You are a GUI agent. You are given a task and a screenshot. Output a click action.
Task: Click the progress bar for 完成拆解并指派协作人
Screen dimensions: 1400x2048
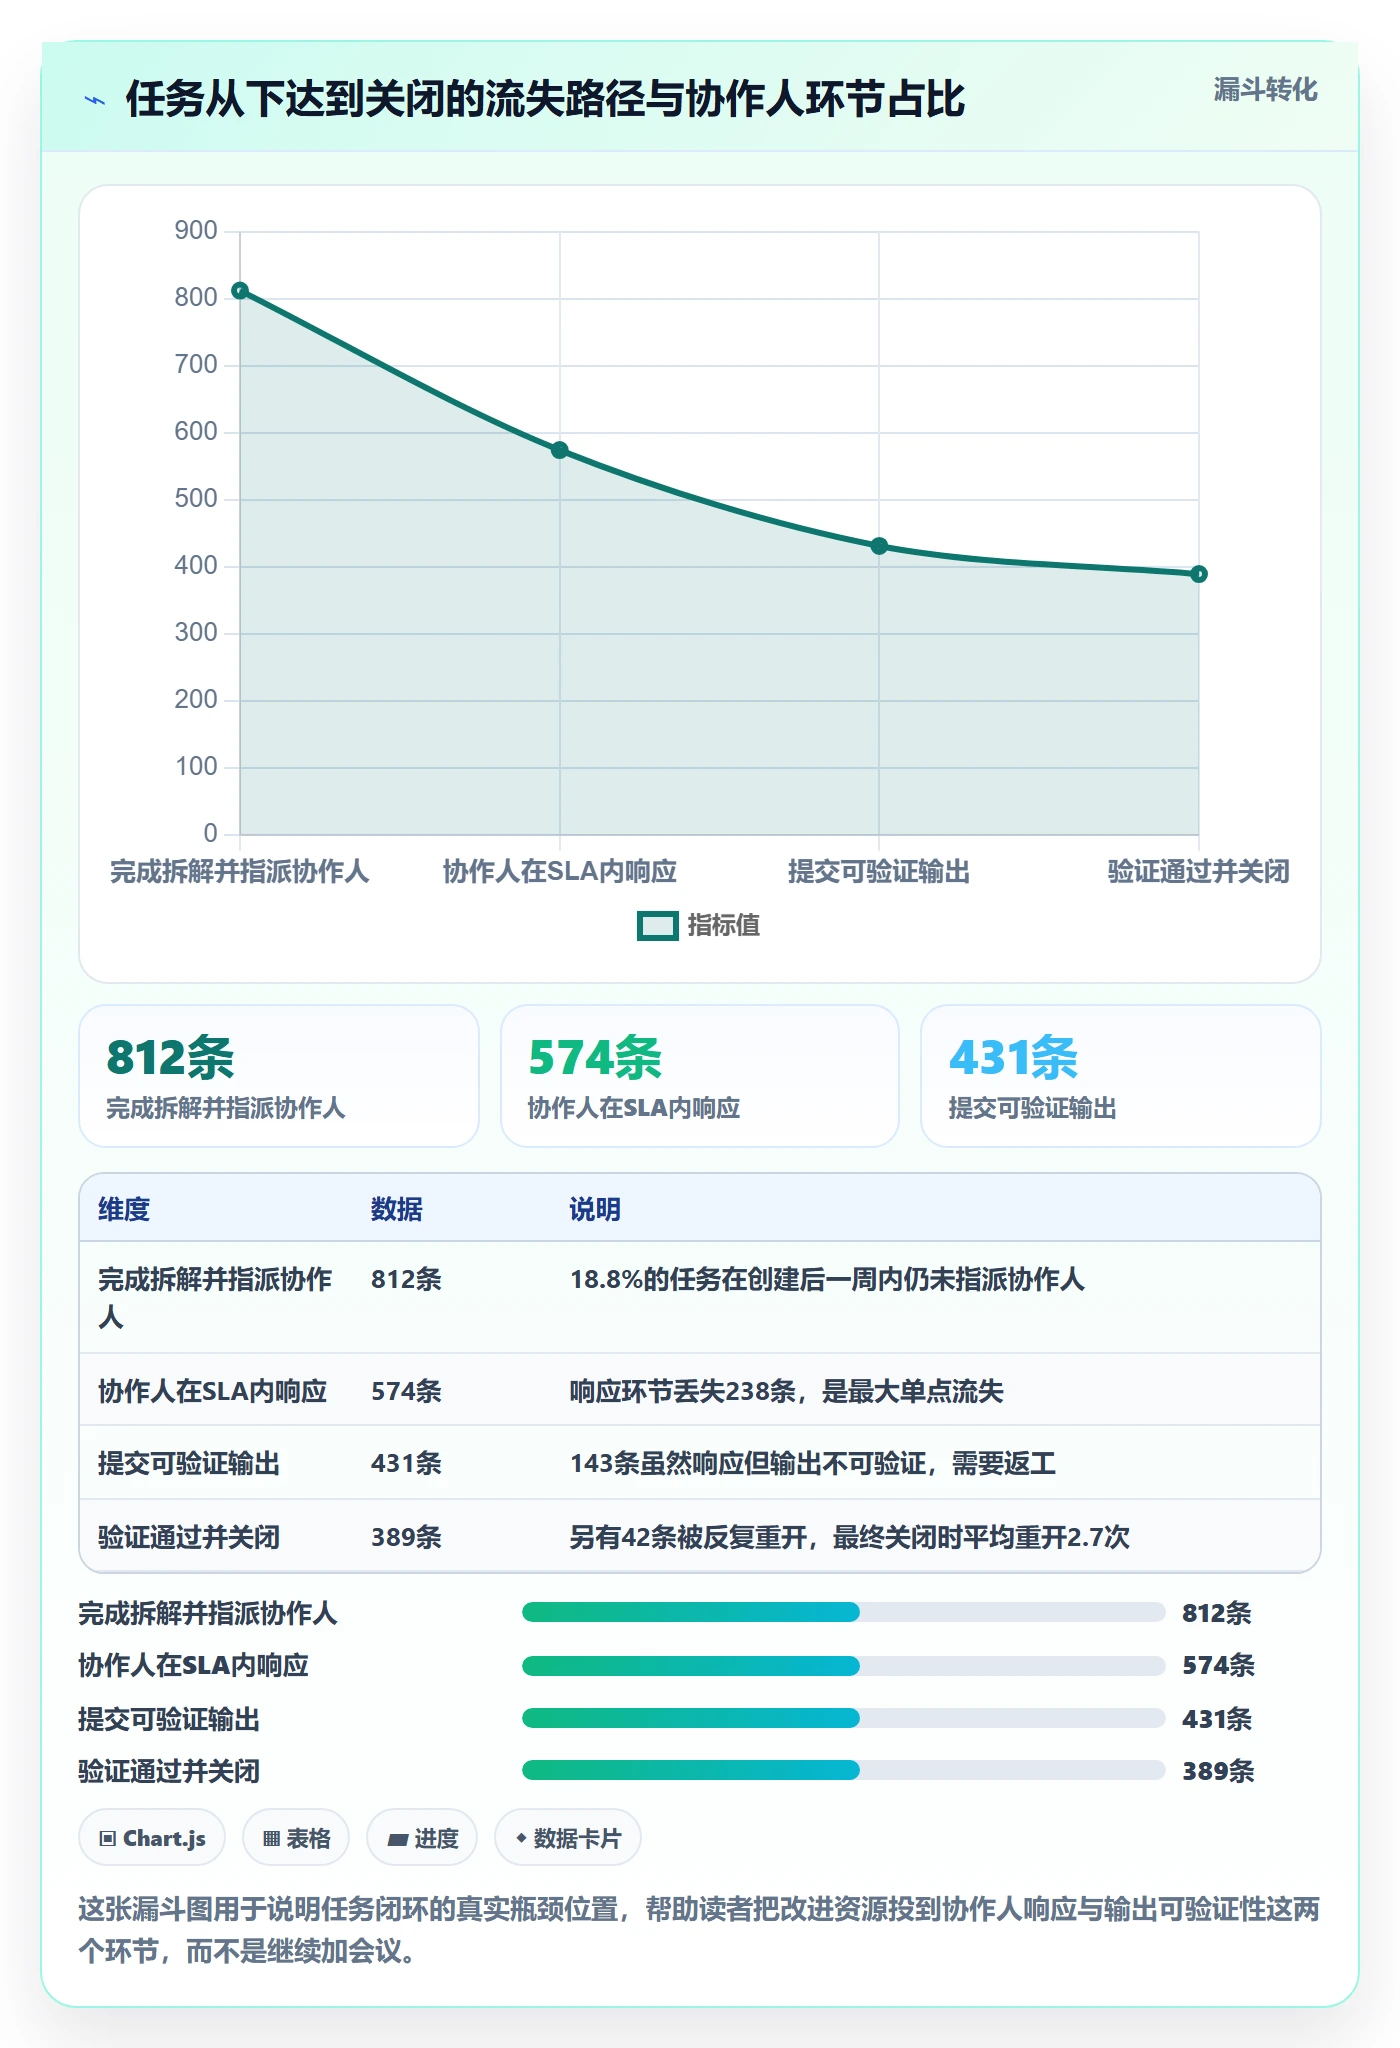point(843,1612)
